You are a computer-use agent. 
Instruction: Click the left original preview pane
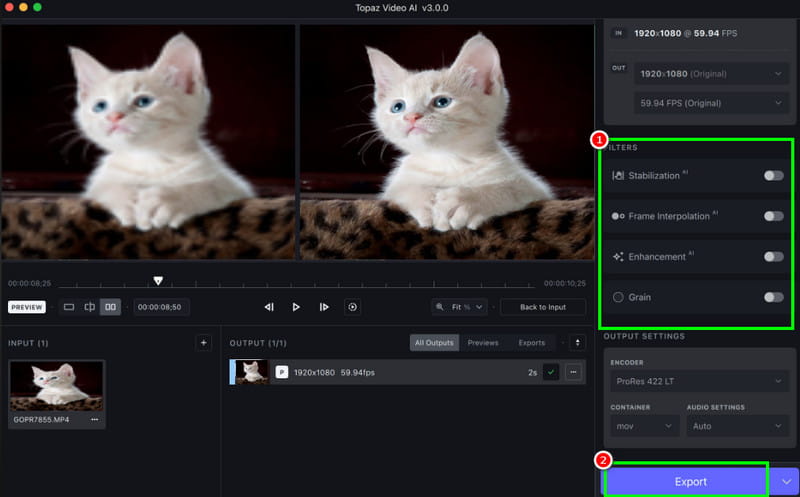coord(148,142)
